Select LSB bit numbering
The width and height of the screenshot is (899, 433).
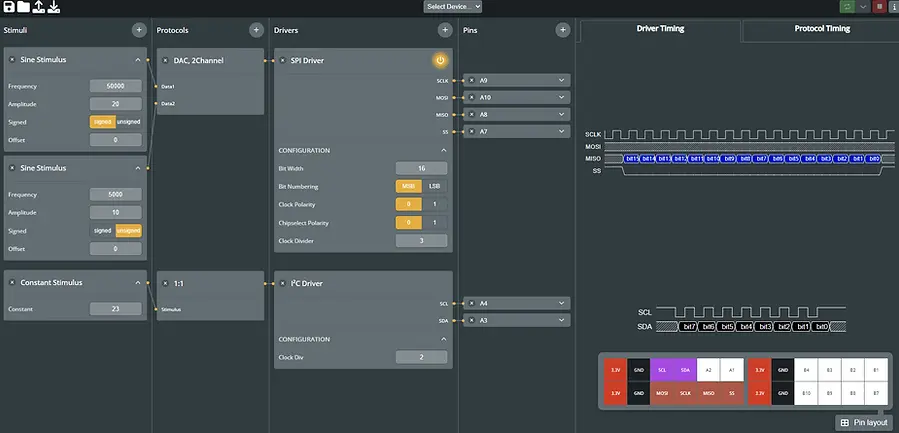point(435,186)
